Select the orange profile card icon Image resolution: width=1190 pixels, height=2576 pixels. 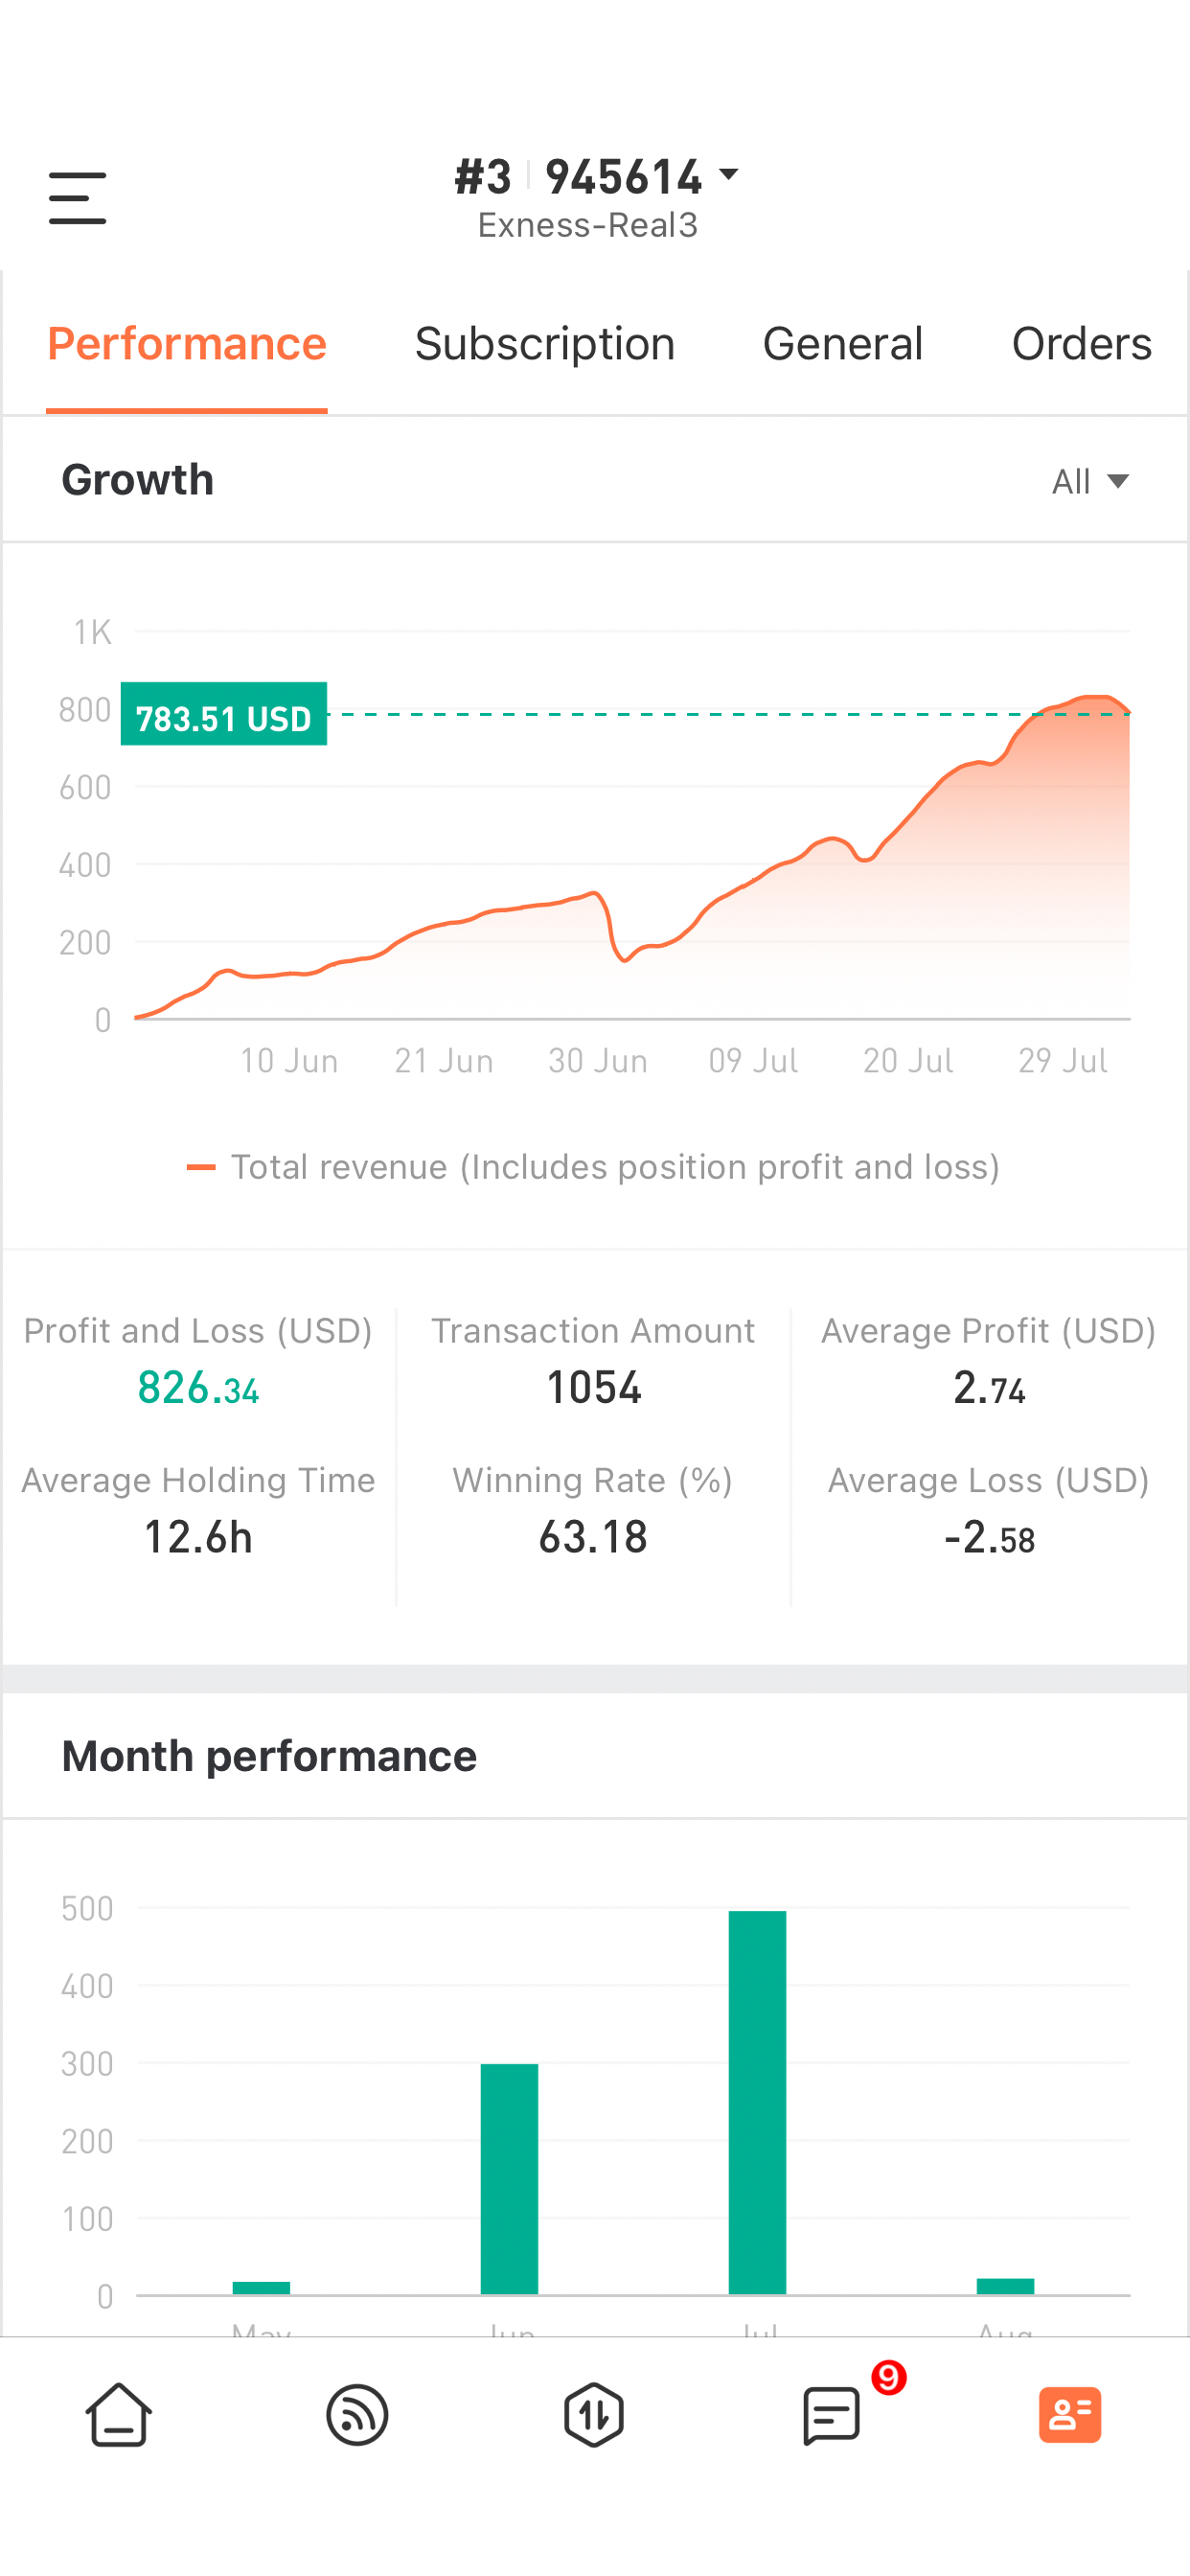click(1070, 2415)
